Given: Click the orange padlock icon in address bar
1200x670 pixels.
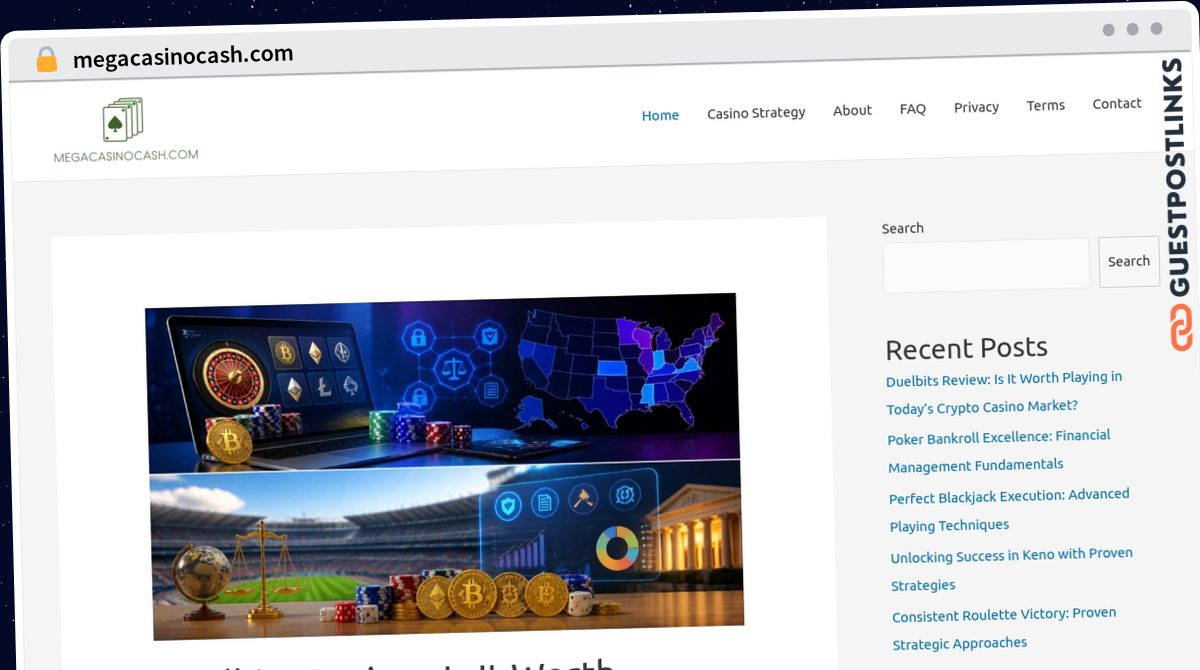Looking at the screenshot, I should (x=46, y=60).
